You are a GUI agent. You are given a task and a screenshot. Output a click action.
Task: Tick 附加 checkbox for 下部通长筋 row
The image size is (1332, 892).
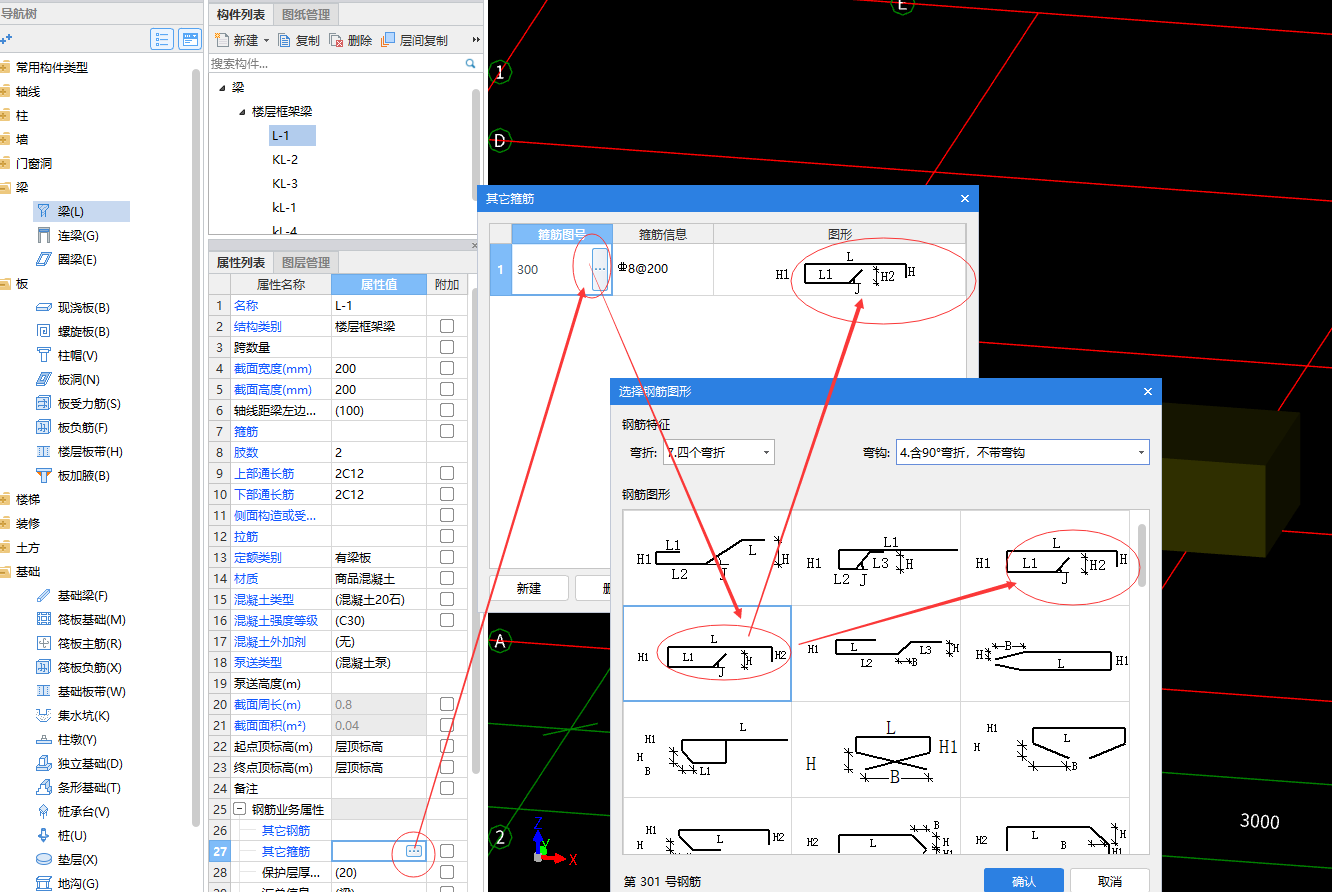click(x=447, y=494)
